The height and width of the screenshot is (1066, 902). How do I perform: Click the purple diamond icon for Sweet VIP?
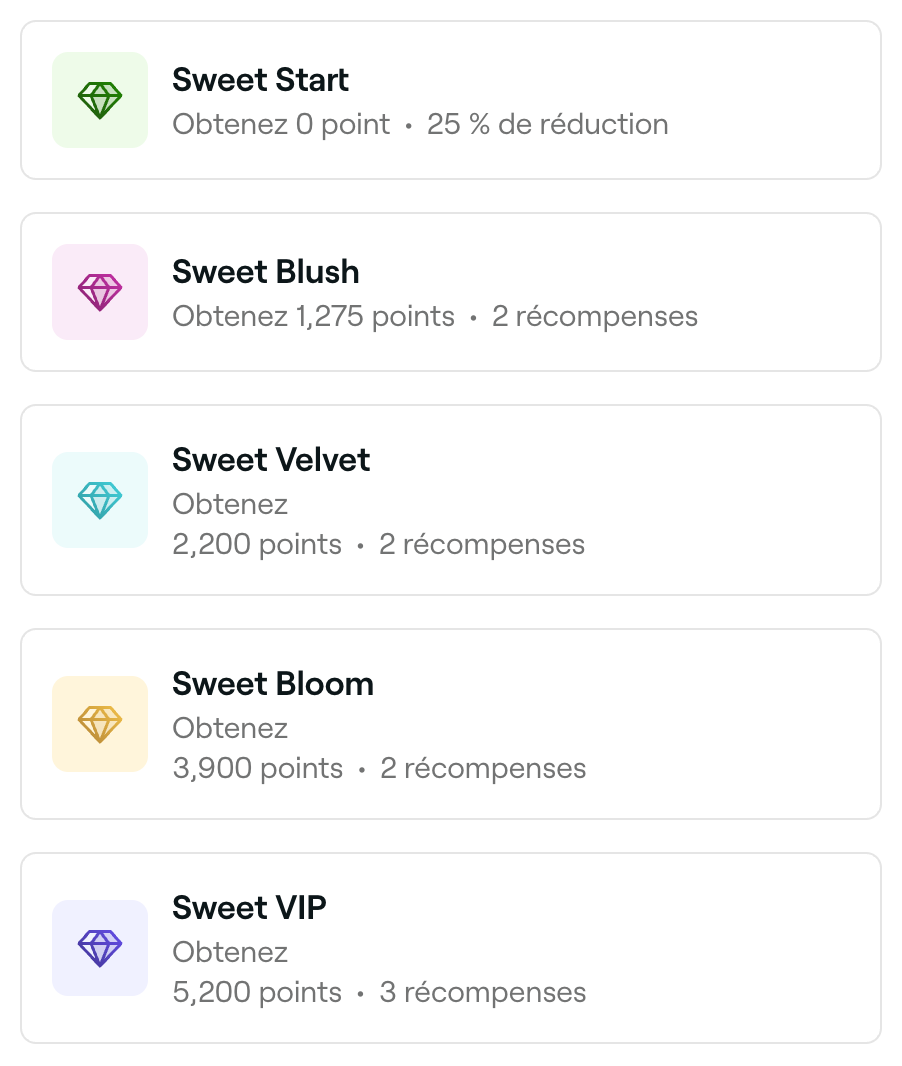click(100, 948)
